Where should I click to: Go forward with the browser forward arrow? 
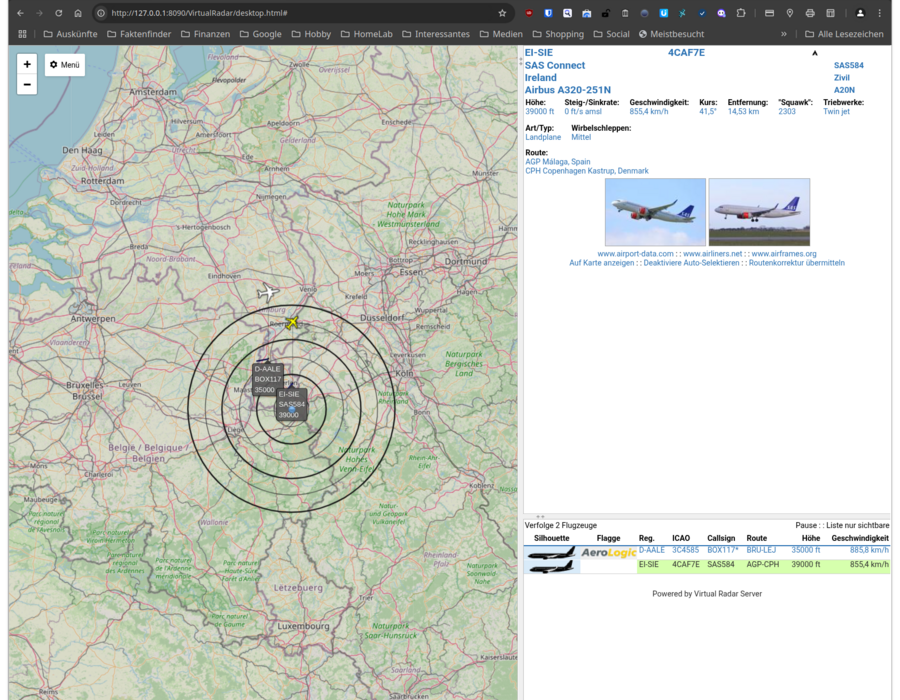click(x=39, y=13)
